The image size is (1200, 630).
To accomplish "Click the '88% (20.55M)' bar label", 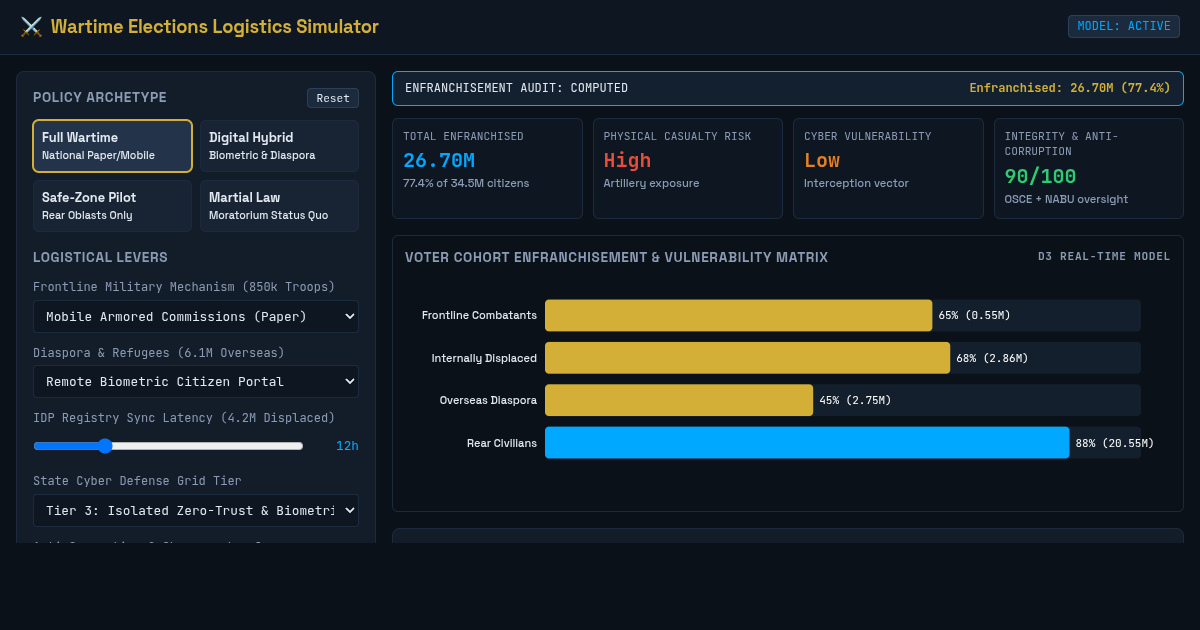I will tap(1115, 443).
